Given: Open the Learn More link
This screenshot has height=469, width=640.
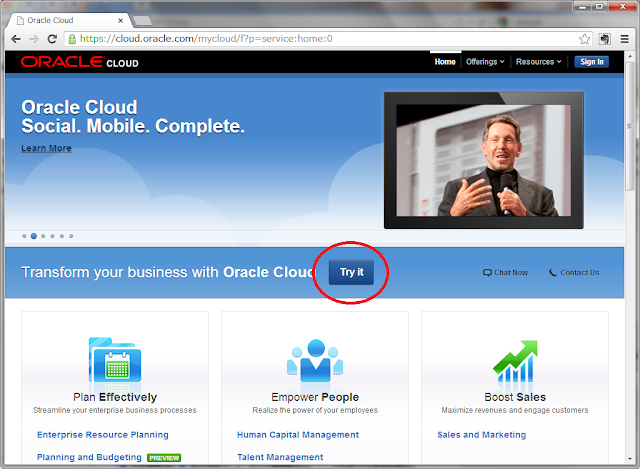Looking at the screenshot, I should click(46, 148).
